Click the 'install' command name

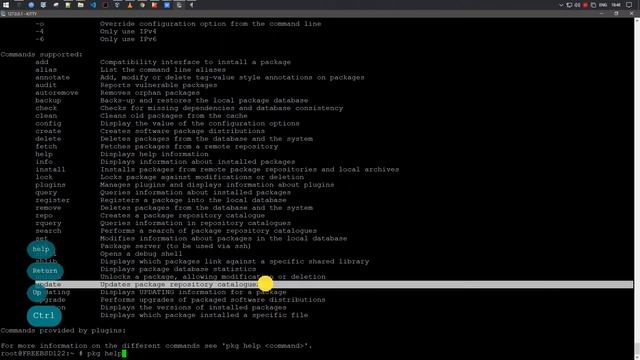tap(50, 169)
